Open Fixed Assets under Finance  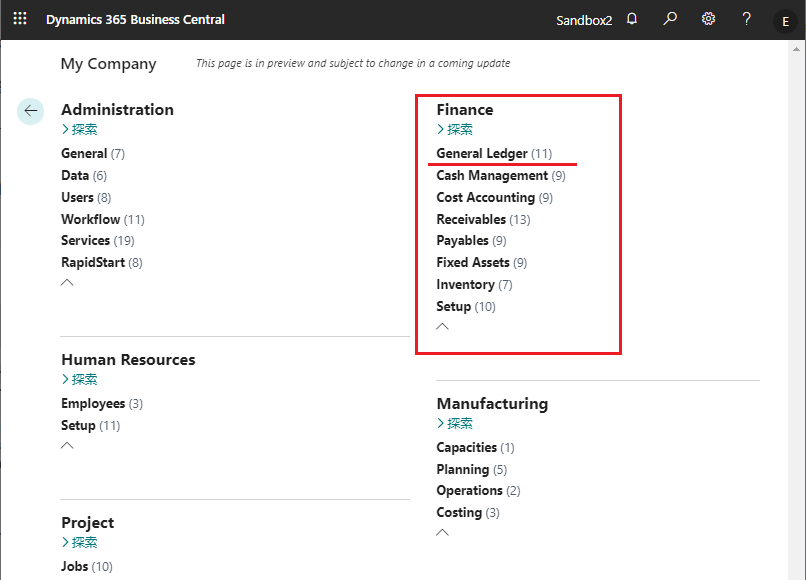click(482, 263)
